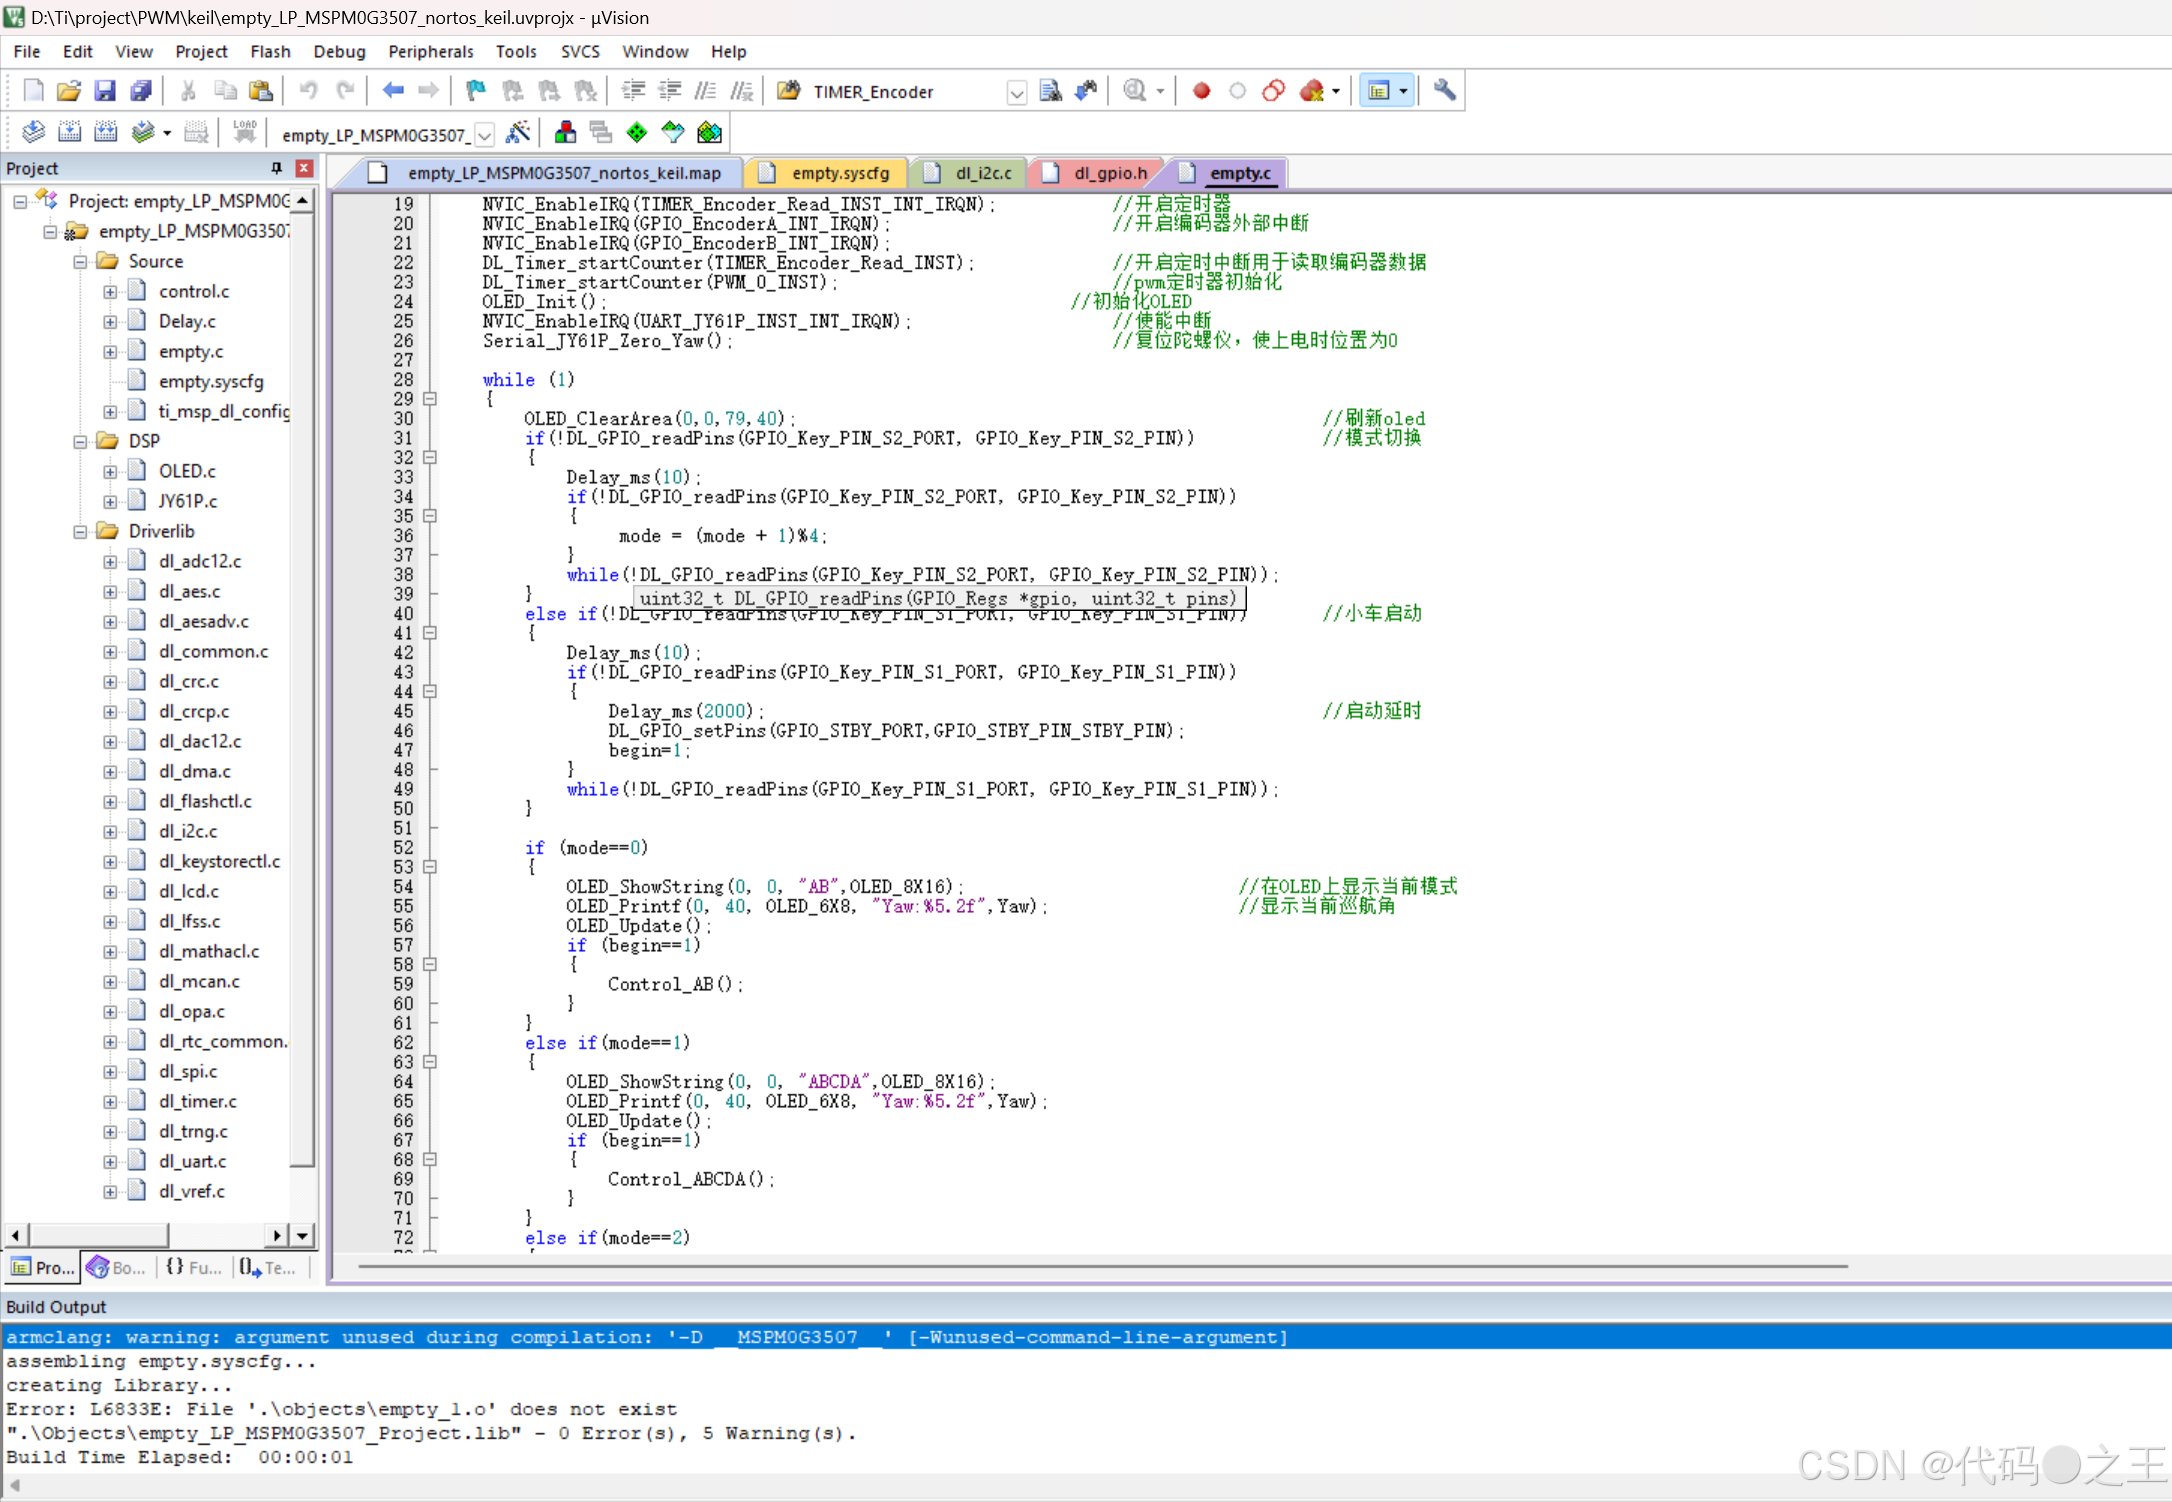This screenshot has height=1502, width=2172.
Task: Click the Download LOAD icon
Action: (x=244, y=133)
